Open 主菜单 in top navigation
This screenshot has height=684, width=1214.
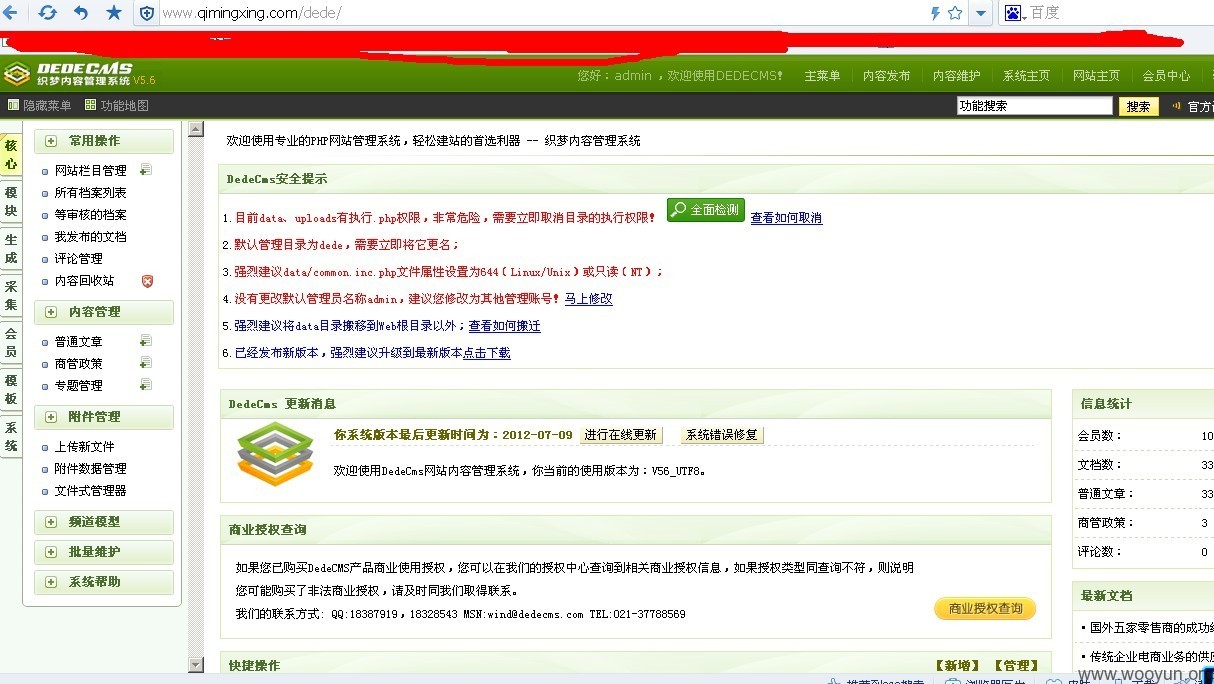[822, 76]
